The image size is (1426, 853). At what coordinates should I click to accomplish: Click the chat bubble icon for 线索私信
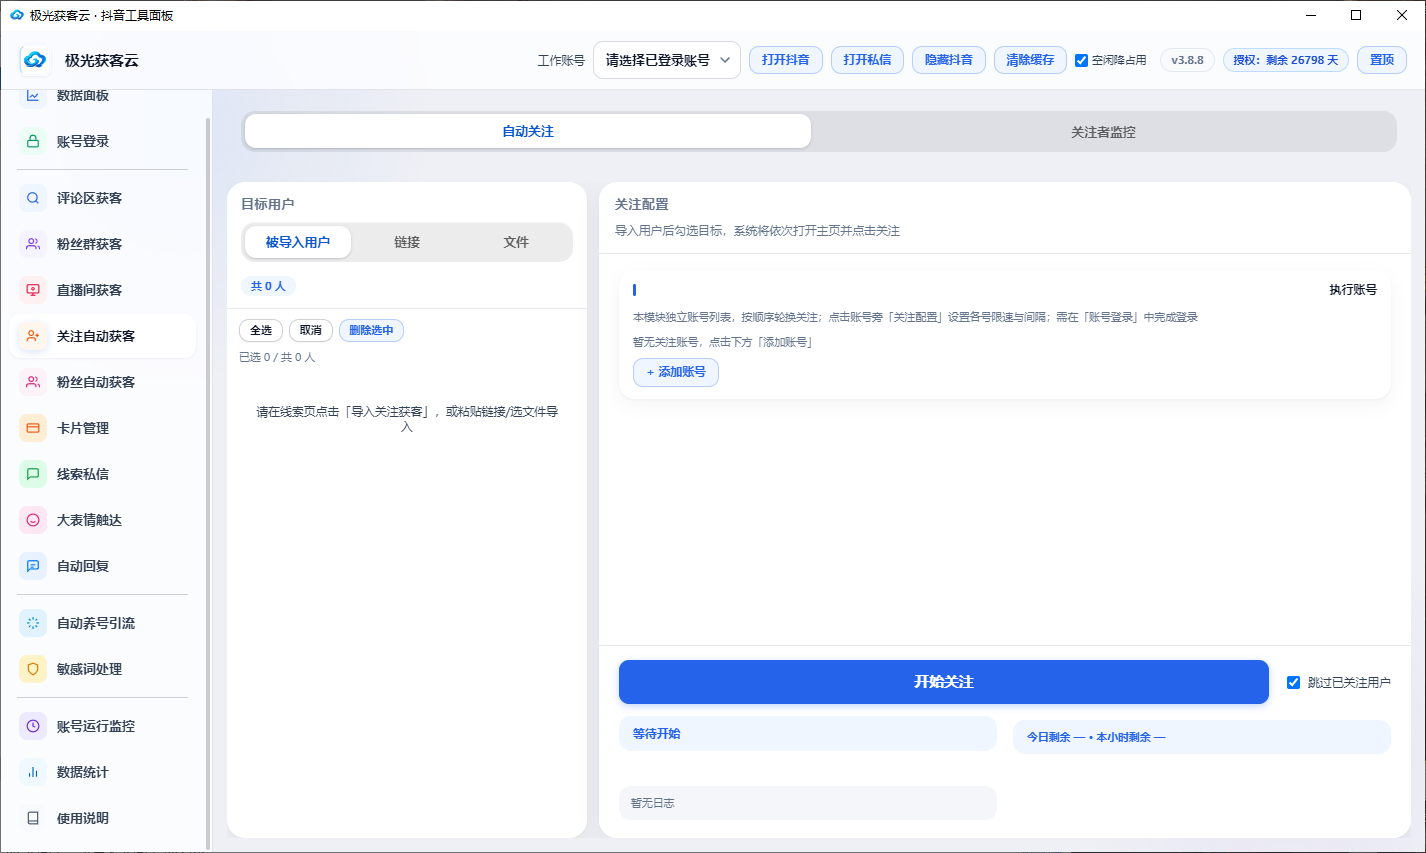[33, 474]
